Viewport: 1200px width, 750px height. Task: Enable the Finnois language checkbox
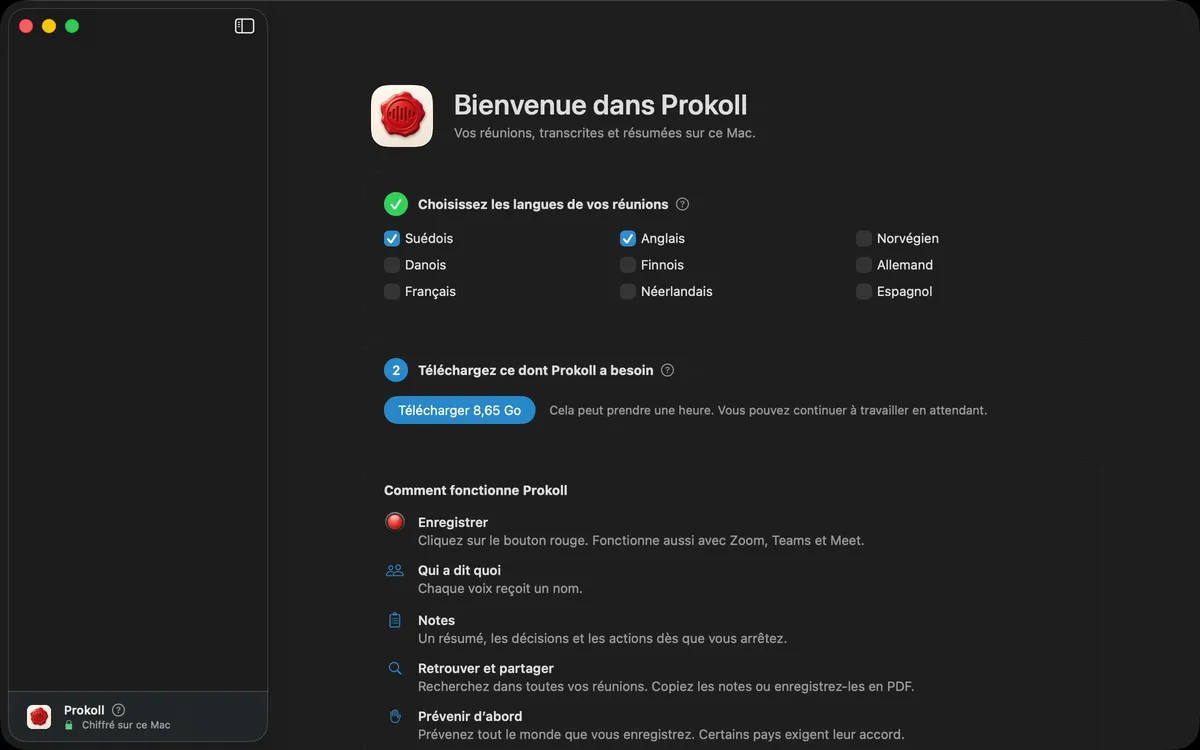[628, 265]
